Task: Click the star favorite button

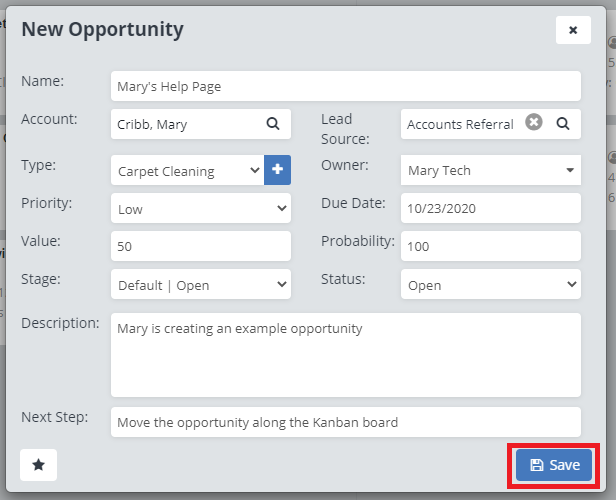Action: [x=38, y=464]
